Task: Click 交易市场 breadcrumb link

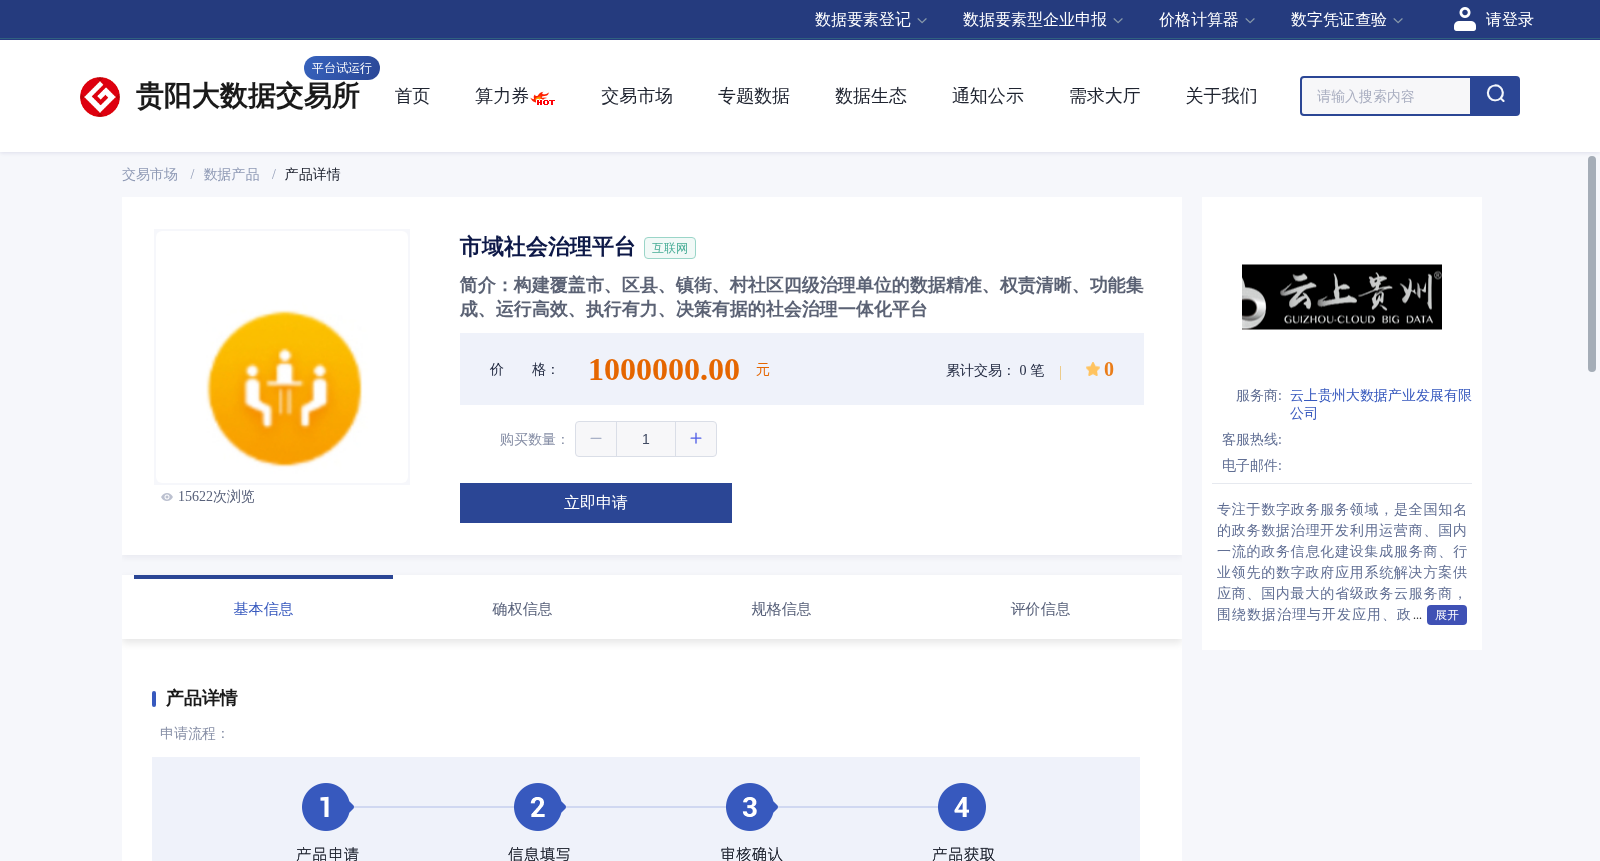Action: pos(150,175)
